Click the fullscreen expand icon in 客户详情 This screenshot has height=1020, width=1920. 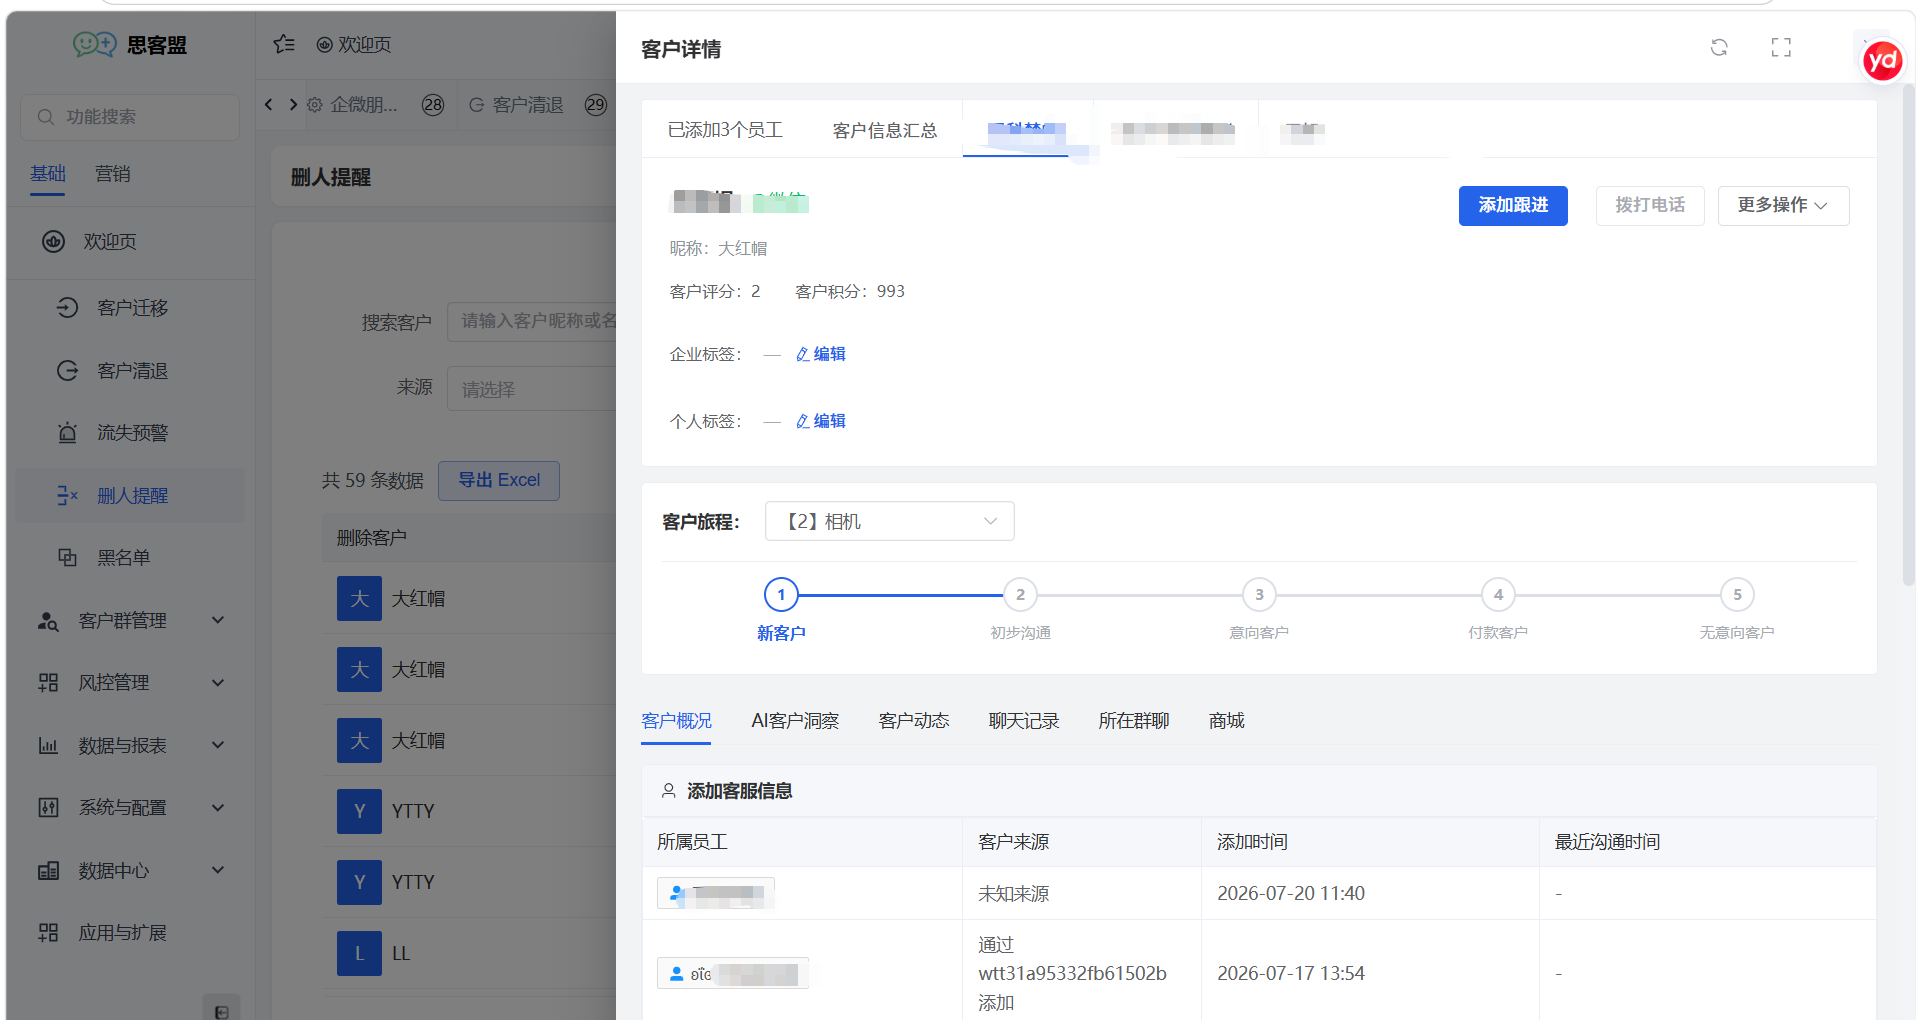click(1781, 47)
